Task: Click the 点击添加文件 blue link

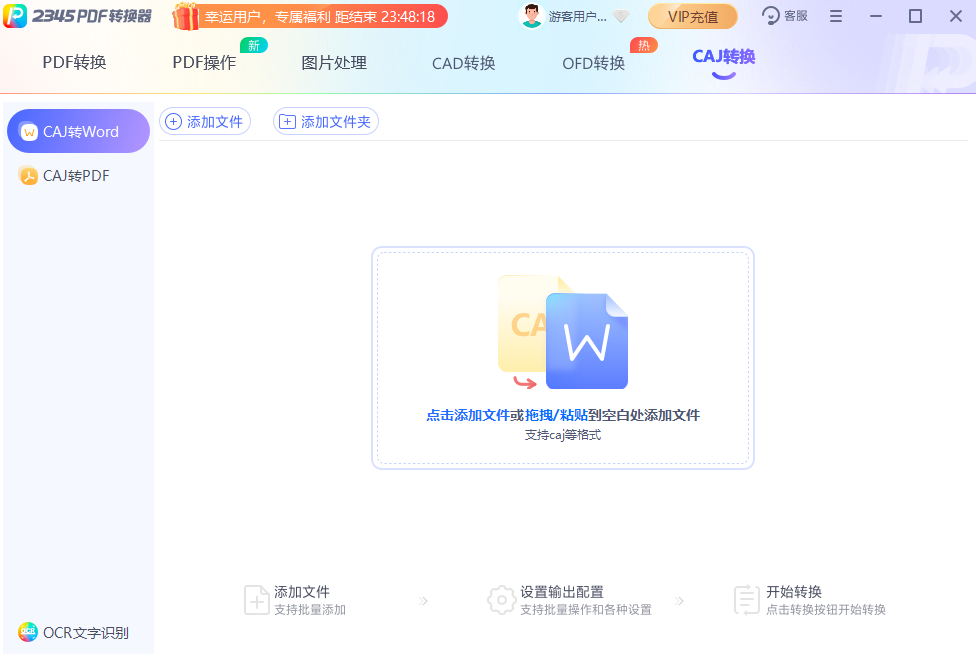Action: 467,415
